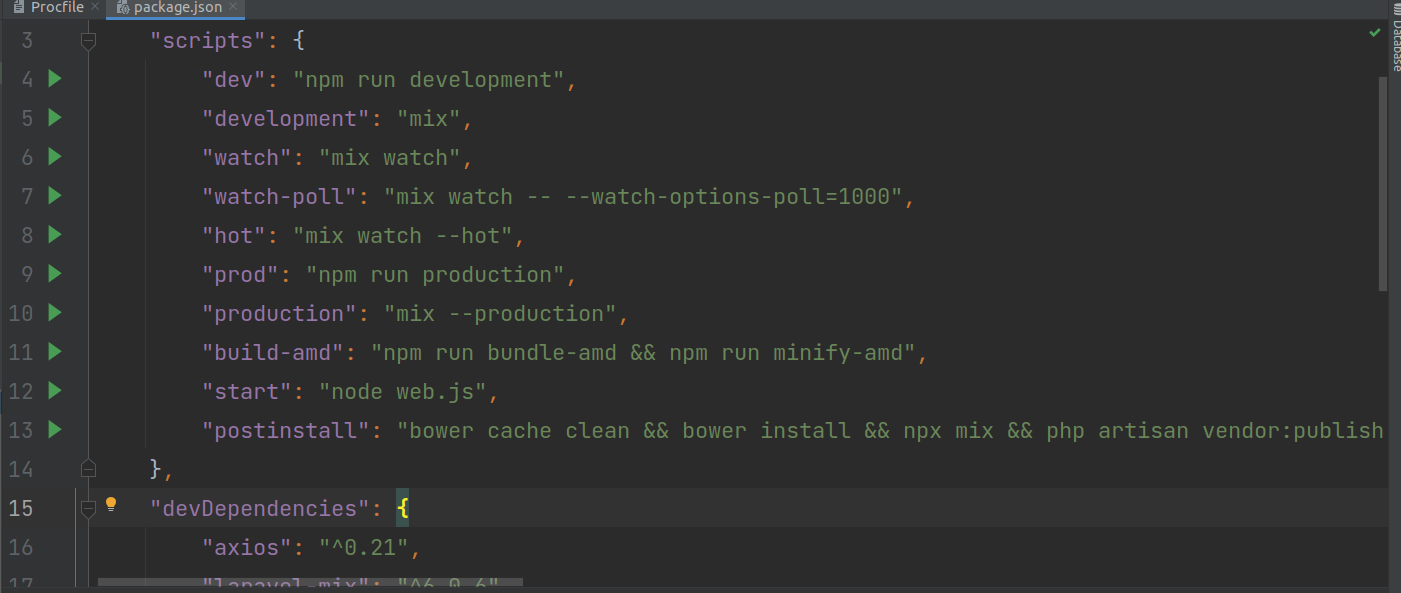Screen dimensions: 1401x593
Task: Click the "watch-poll" key
Action: coord(279,197)
